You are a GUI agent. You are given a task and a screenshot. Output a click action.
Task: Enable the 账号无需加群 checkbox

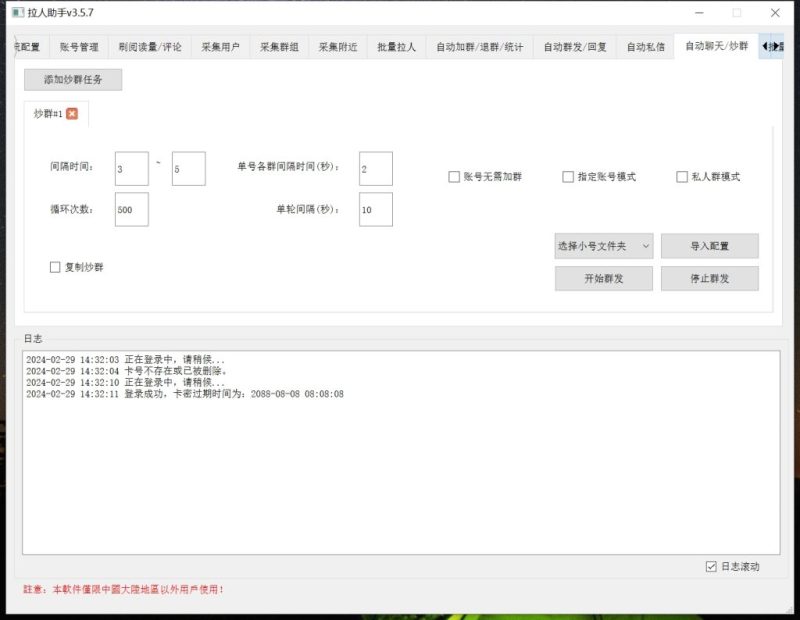pos(454,176)
